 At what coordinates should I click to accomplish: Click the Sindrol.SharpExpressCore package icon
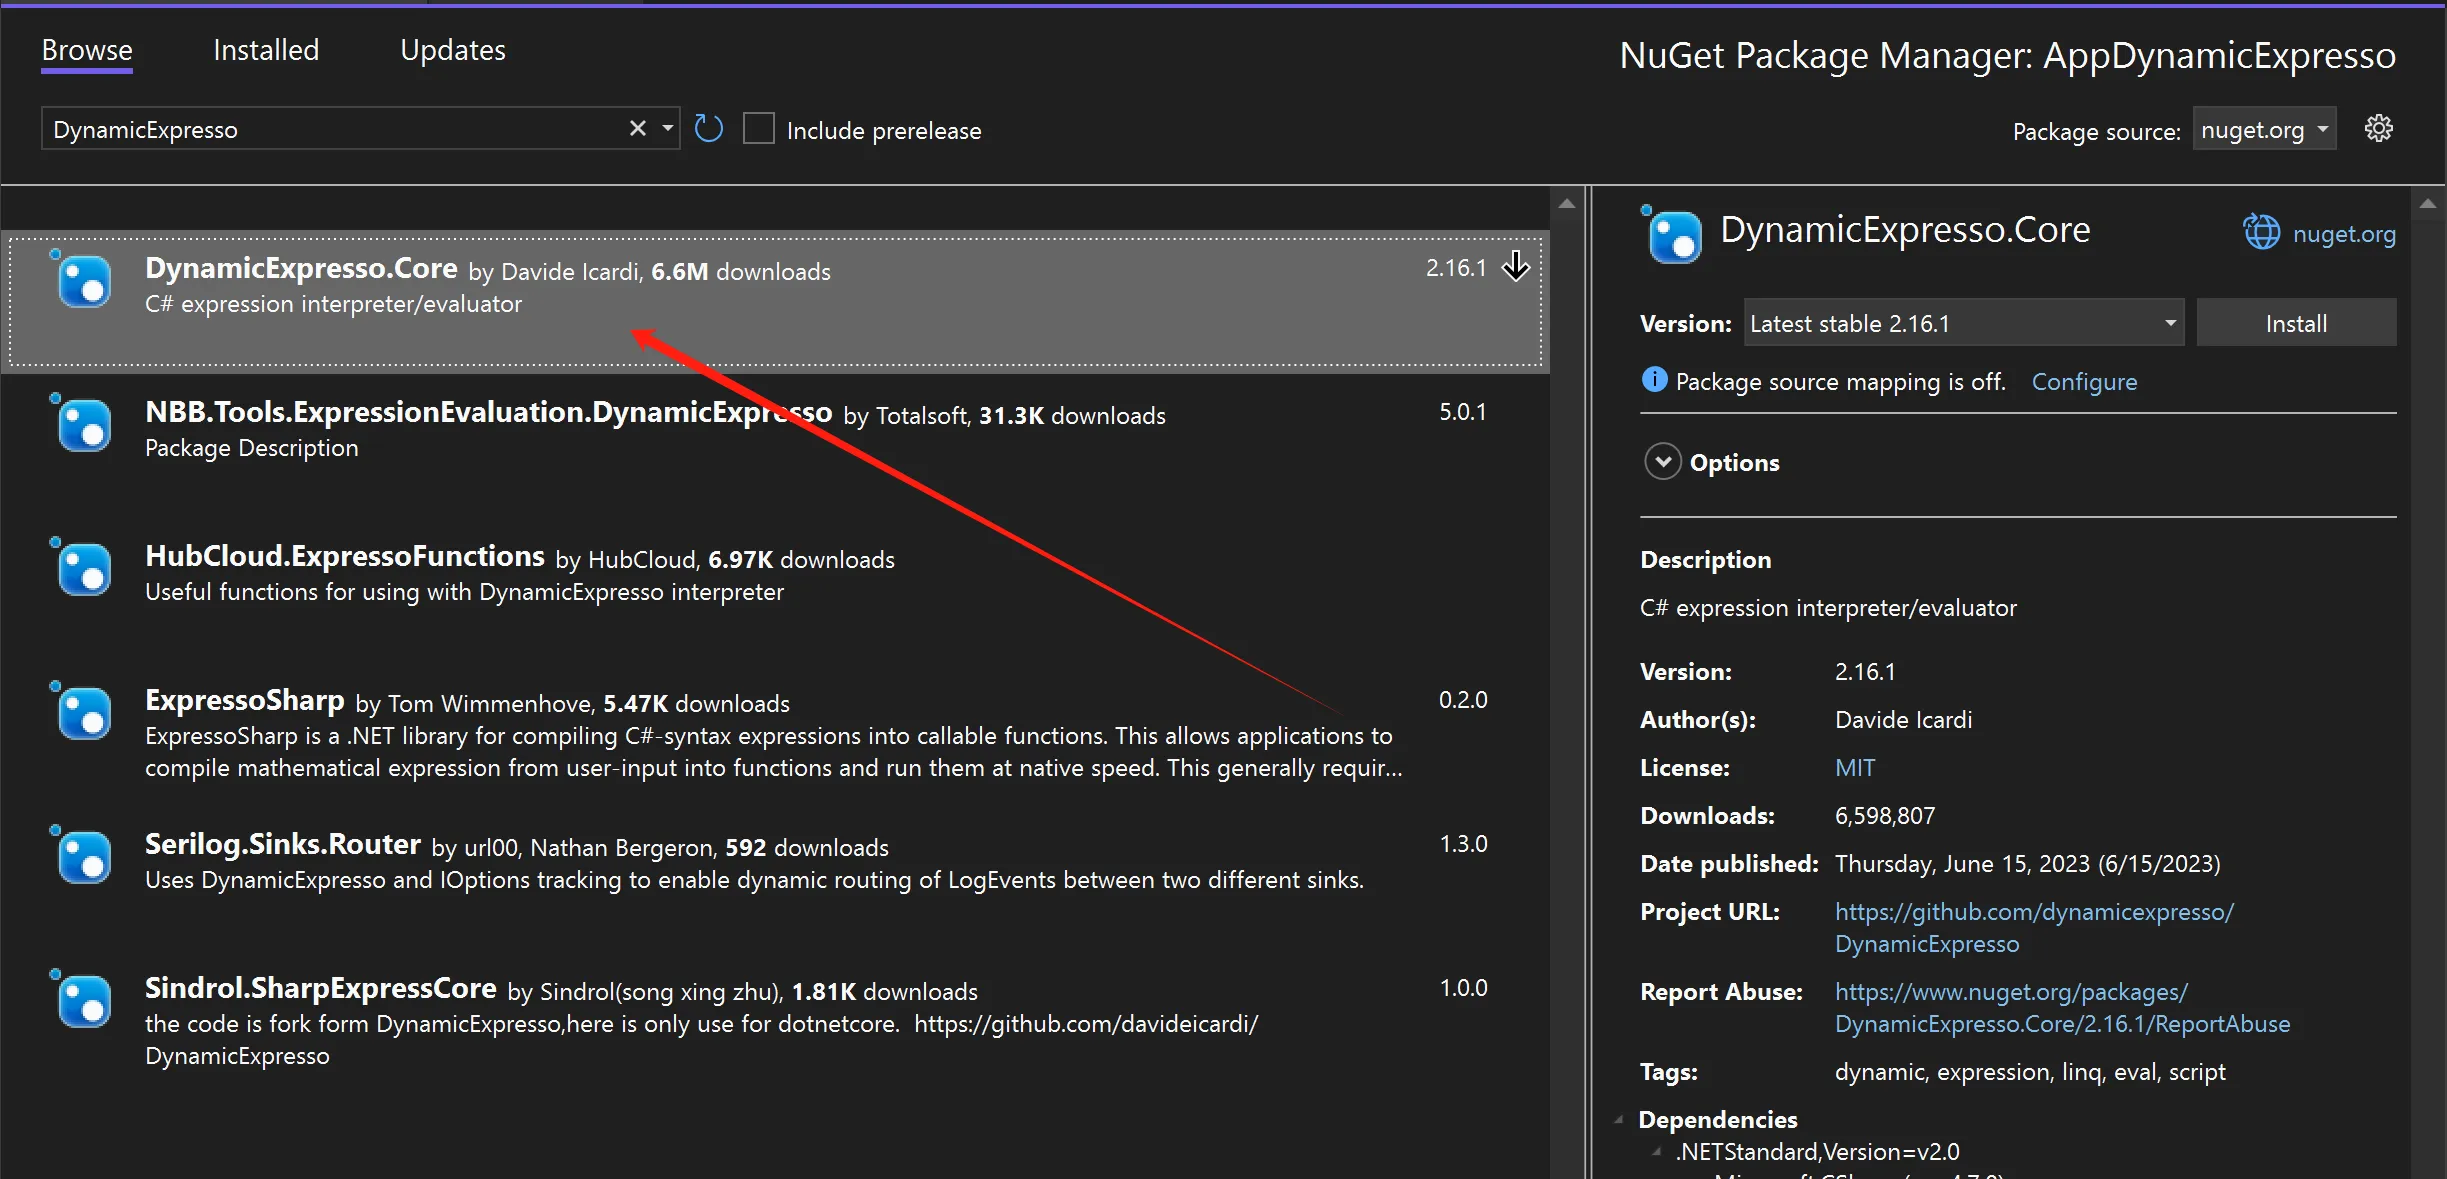[x=82, y=1000]
